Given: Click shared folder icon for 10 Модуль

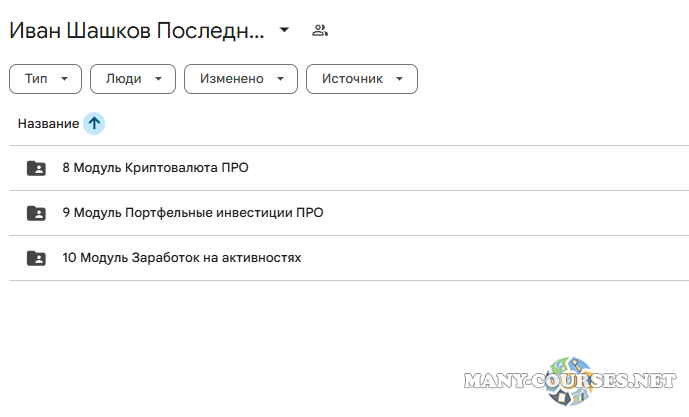Looking at the screenshot, I should coord(36,258).
